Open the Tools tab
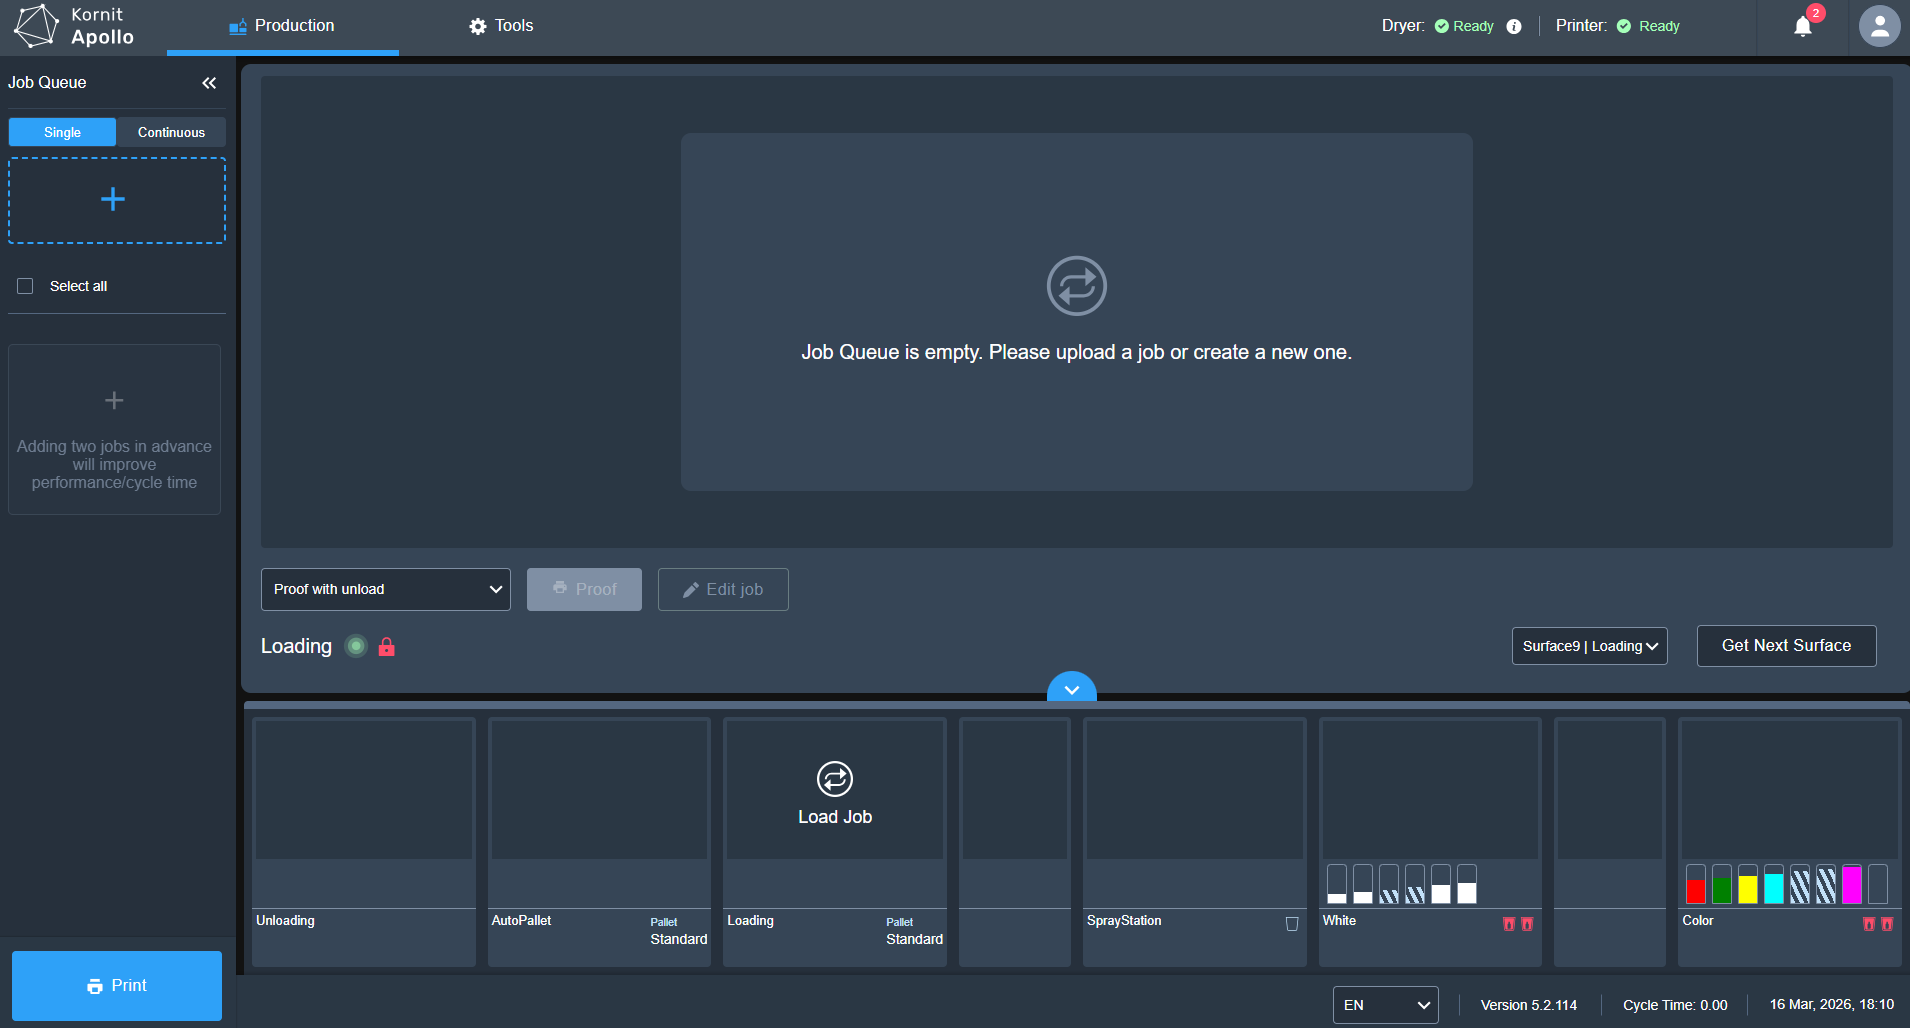Screen dimensions: 1910x1028 point(501,26)
